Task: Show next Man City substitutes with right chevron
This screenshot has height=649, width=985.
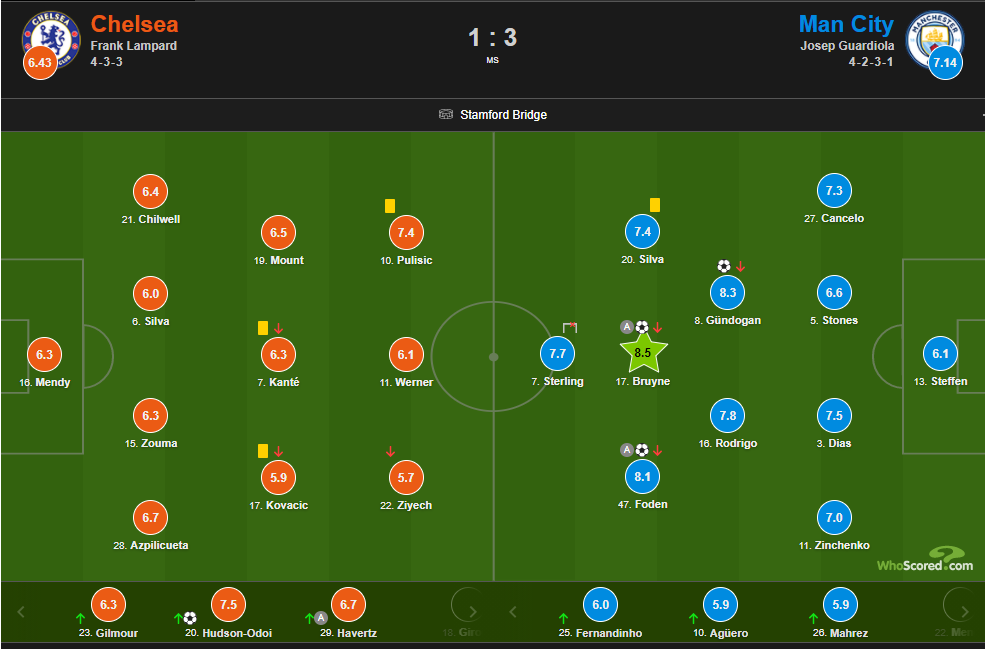Action: pos(966,611)
